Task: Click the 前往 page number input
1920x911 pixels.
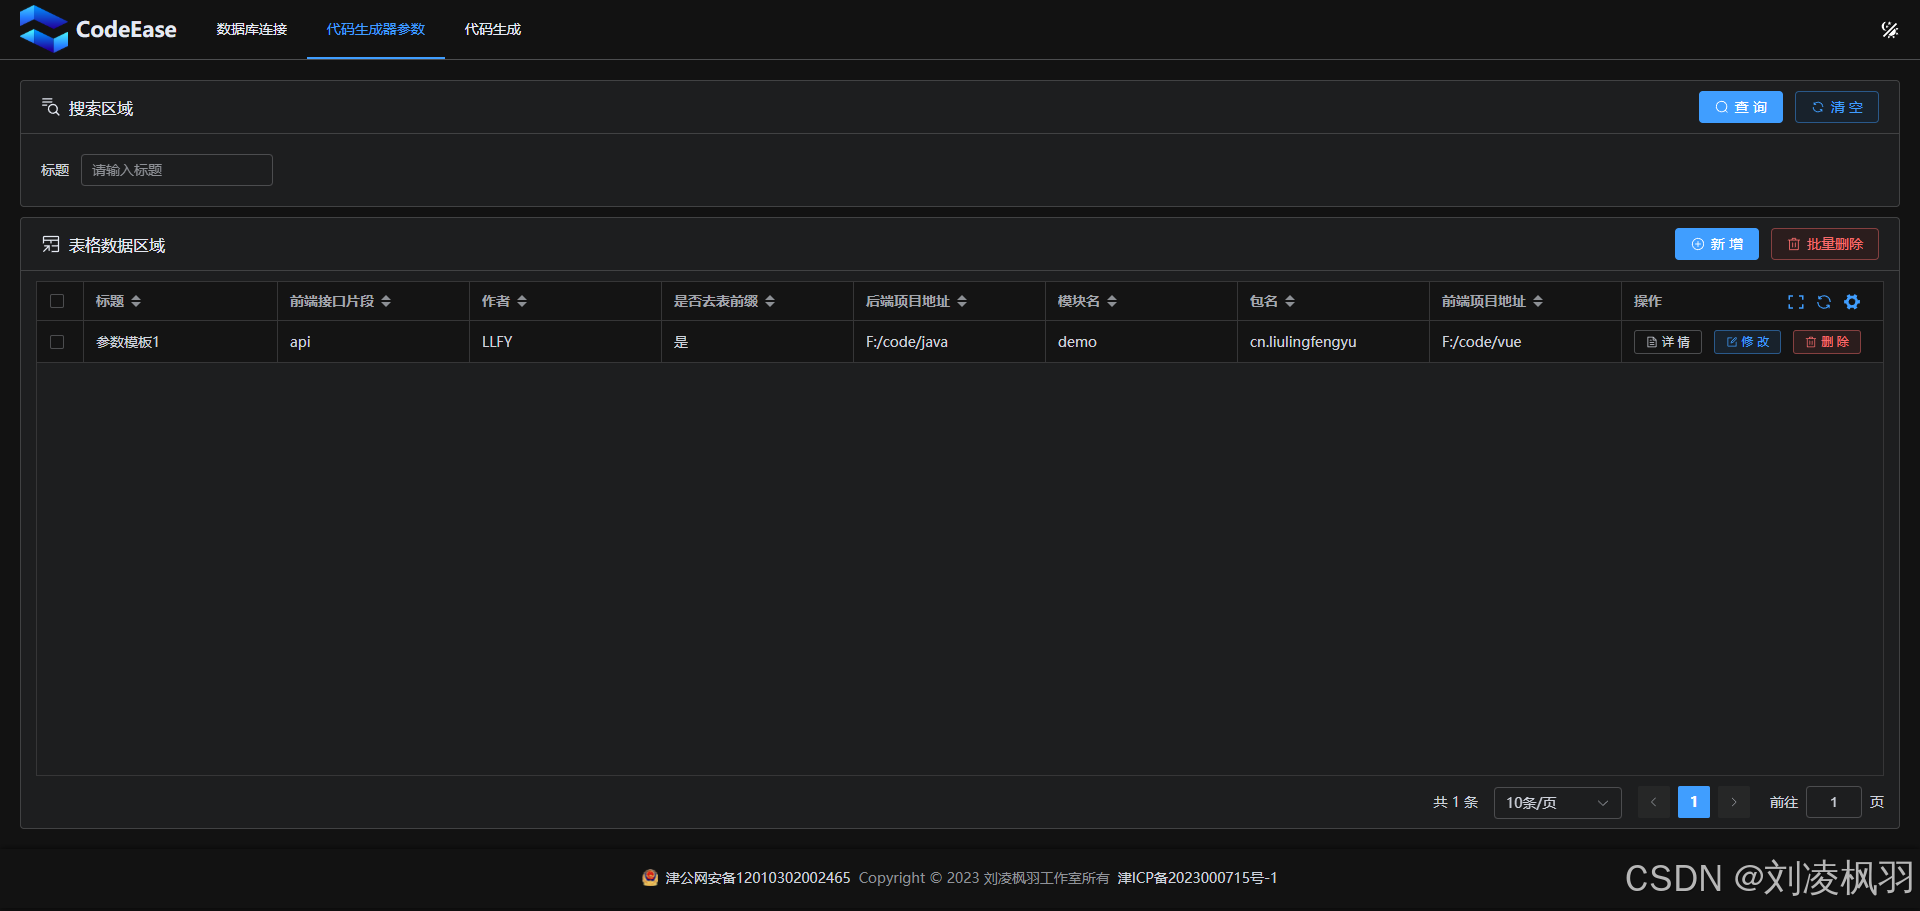Action: (1834, 802)
